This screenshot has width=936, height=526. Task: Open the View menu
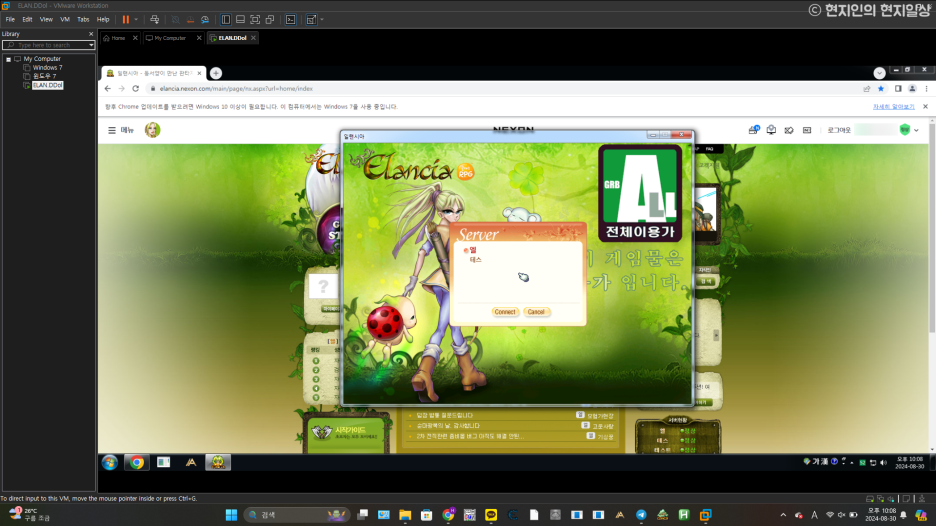point(46,20)
